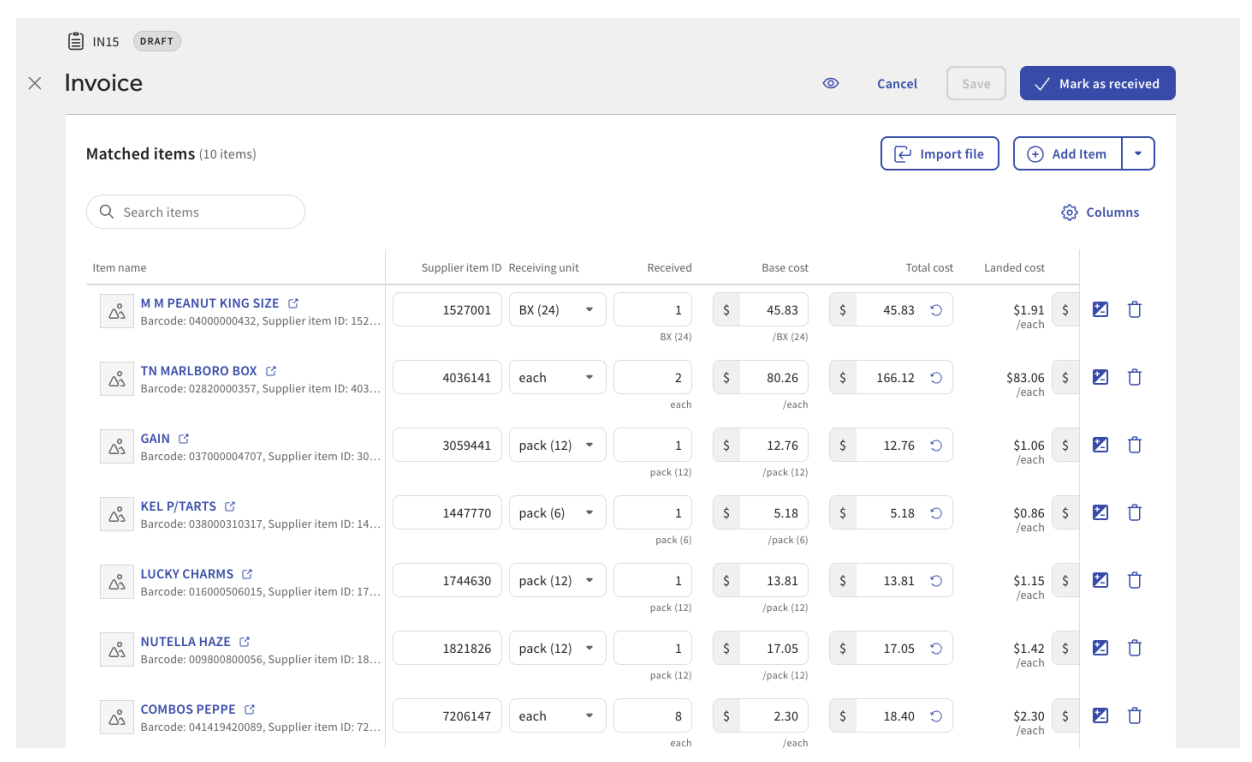Delete the NUTELLA HAZE row
The height and width of the screenshot is (762, 1252).
coord(1134,648)
